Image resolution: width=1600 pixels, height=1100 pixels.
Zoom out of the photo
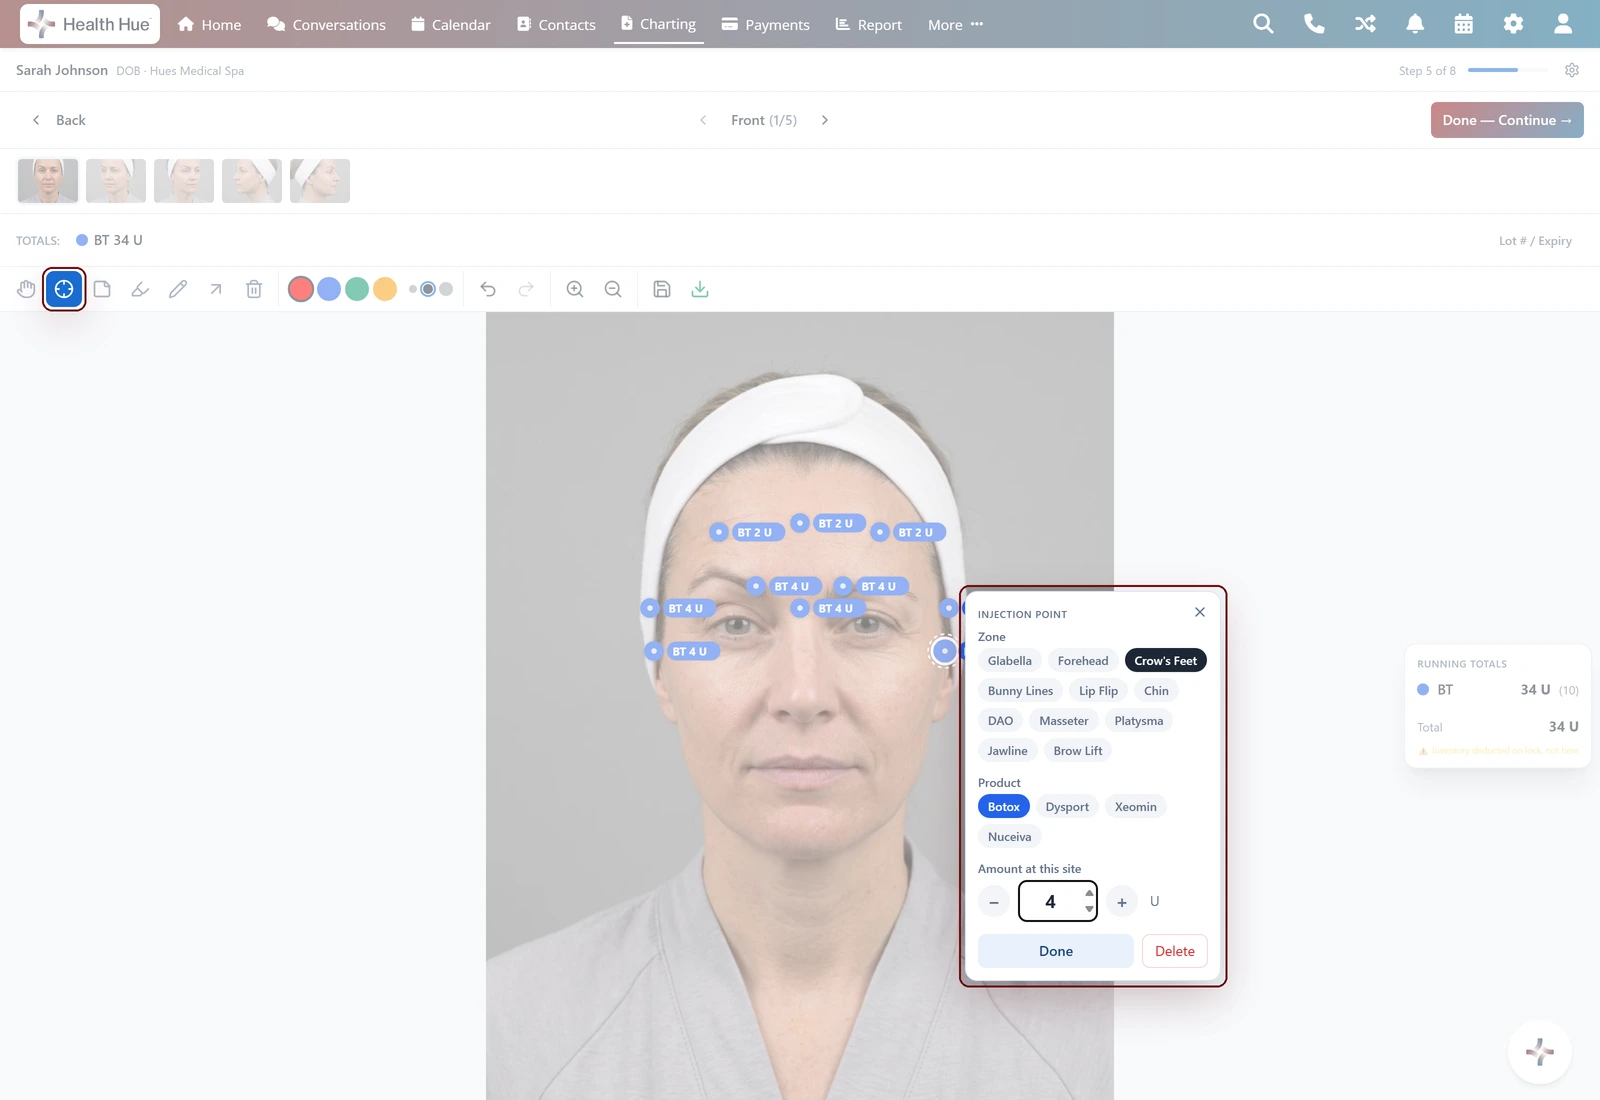(613, 289)
